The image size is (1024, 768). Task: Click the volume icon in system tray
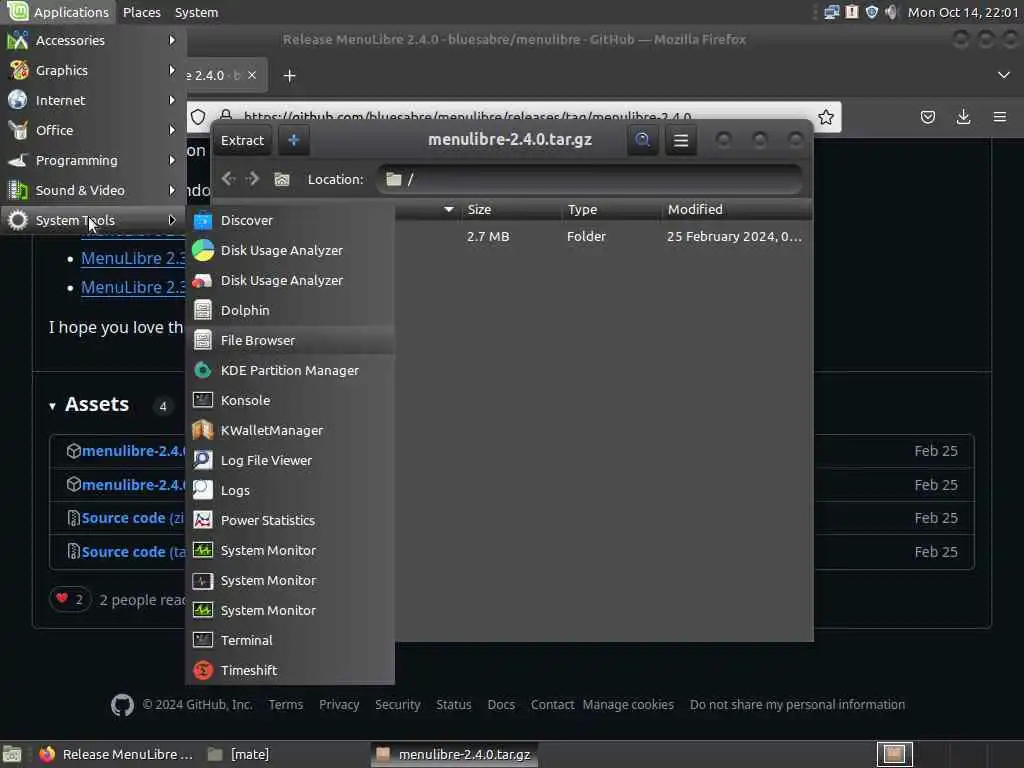[891, 12]
